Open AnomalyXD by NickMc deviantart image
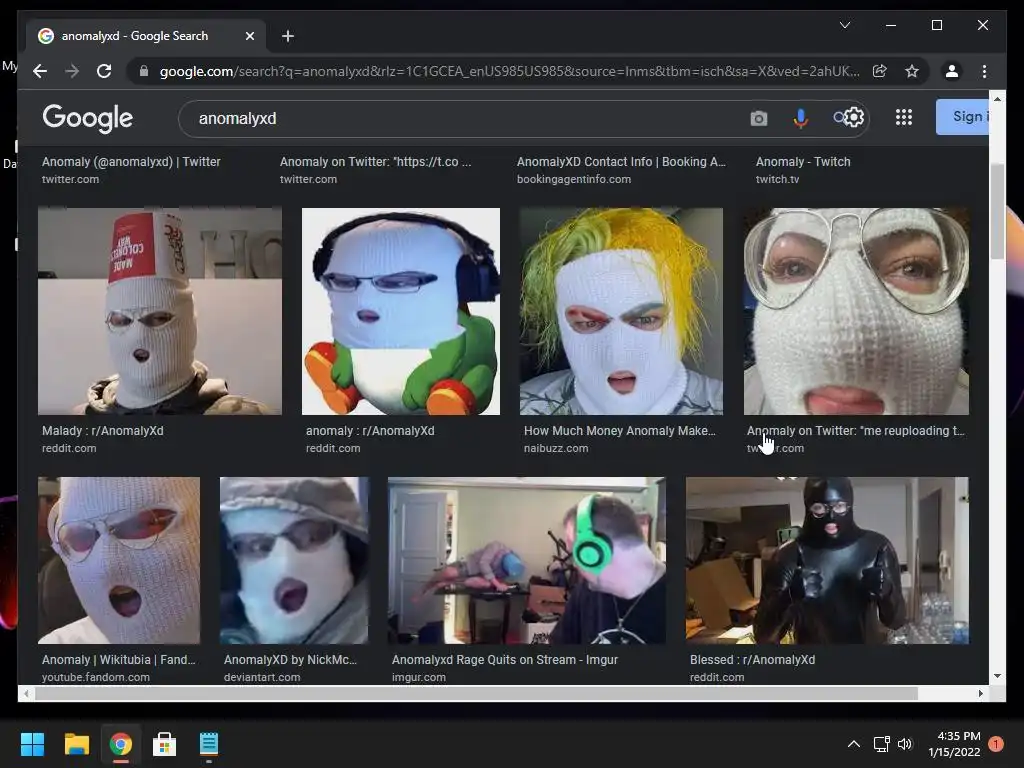Viewport: 1024px width, 768px height. pos(294,560)
